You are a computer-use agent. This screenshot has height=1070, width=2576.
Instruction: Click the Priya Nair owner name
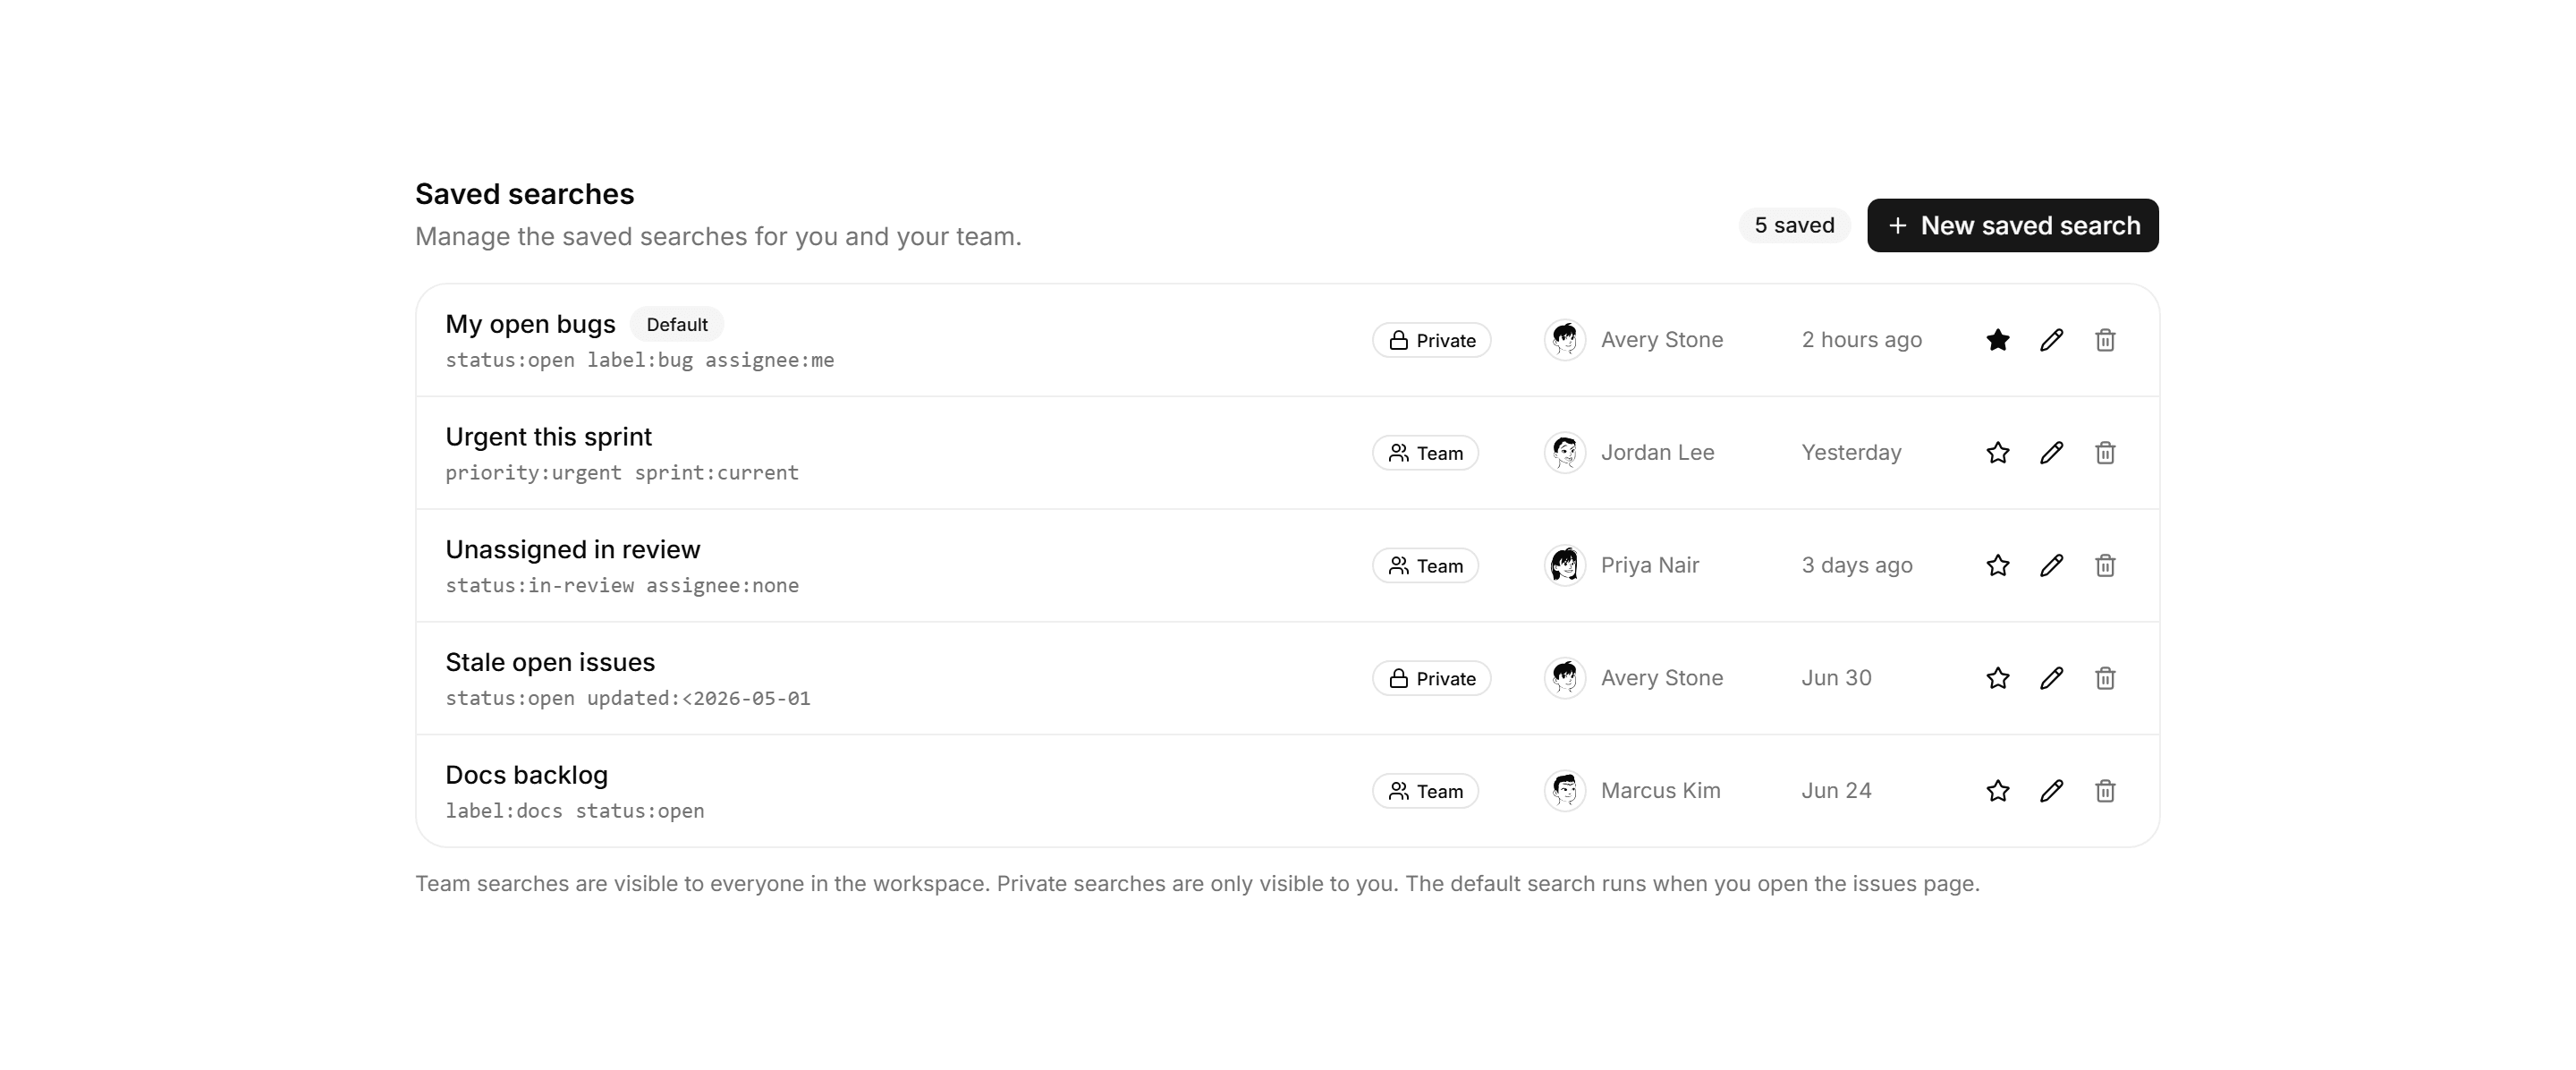click(x=1650, y=566)
